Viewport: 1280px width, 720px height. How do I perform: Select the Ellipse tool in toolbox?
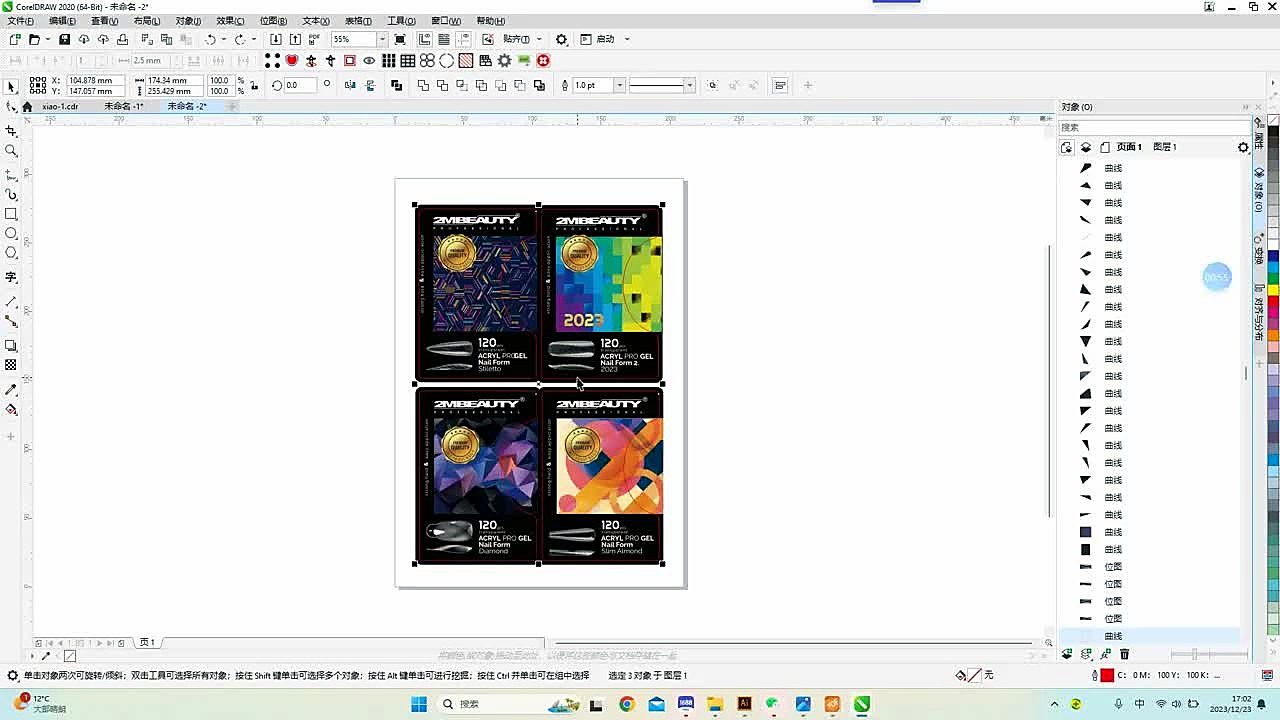coord(11,233)
